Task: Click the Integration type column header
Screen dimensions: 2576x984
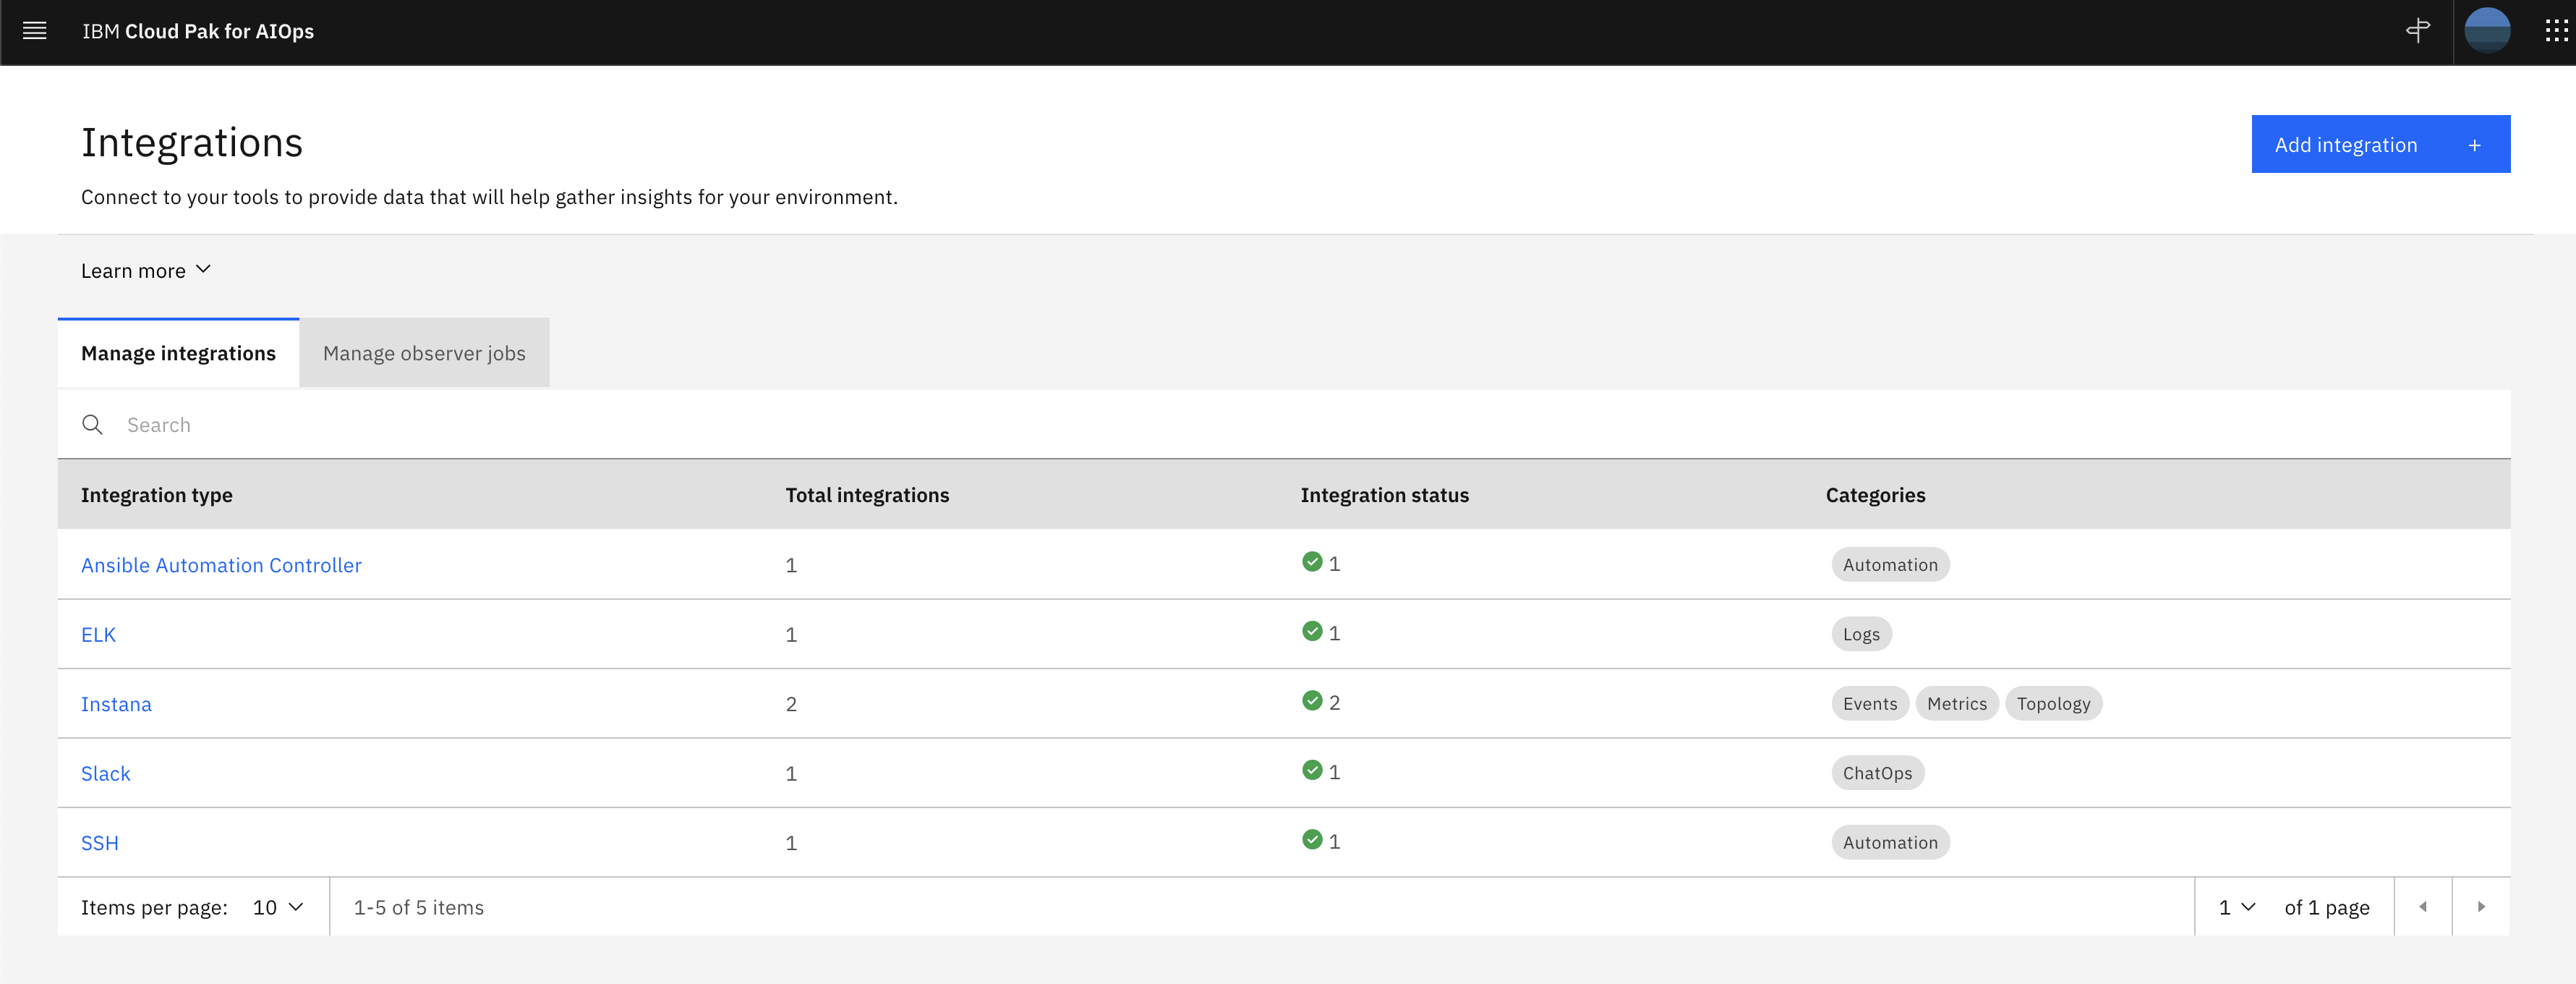Action: click(x=157, y=495)
